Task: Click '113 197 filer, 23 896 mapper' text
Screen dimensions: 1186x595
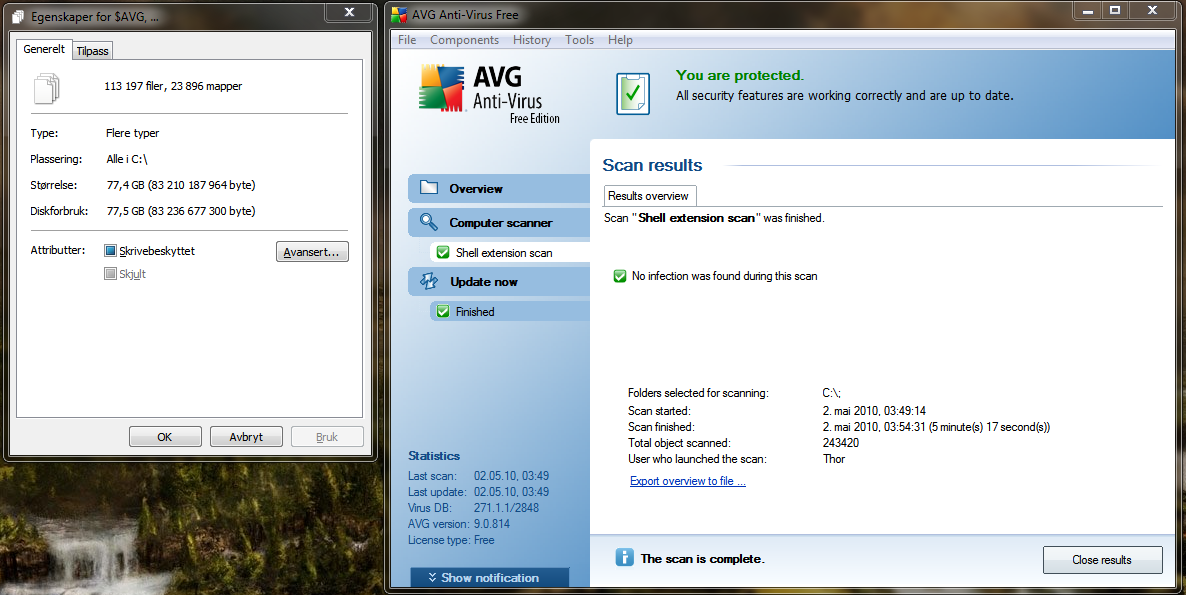Action: click(x=173, y=86)
